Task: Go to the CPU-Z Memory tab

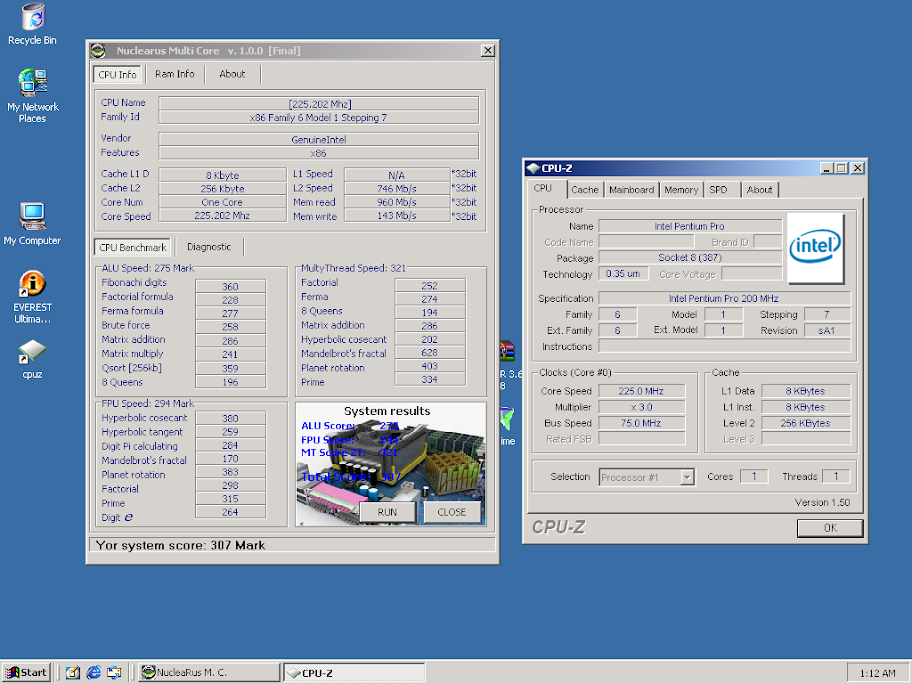Action: point(681,189)
